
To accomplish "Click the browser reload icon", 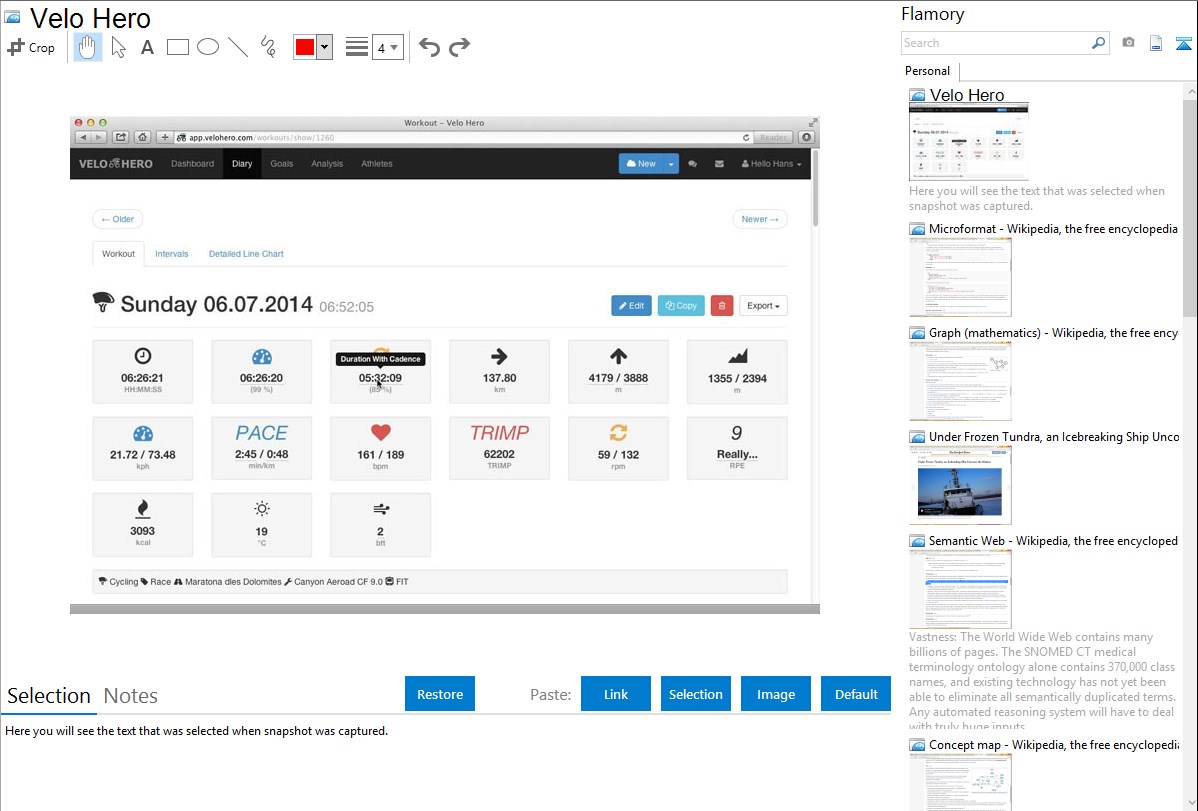I will 746,138.
